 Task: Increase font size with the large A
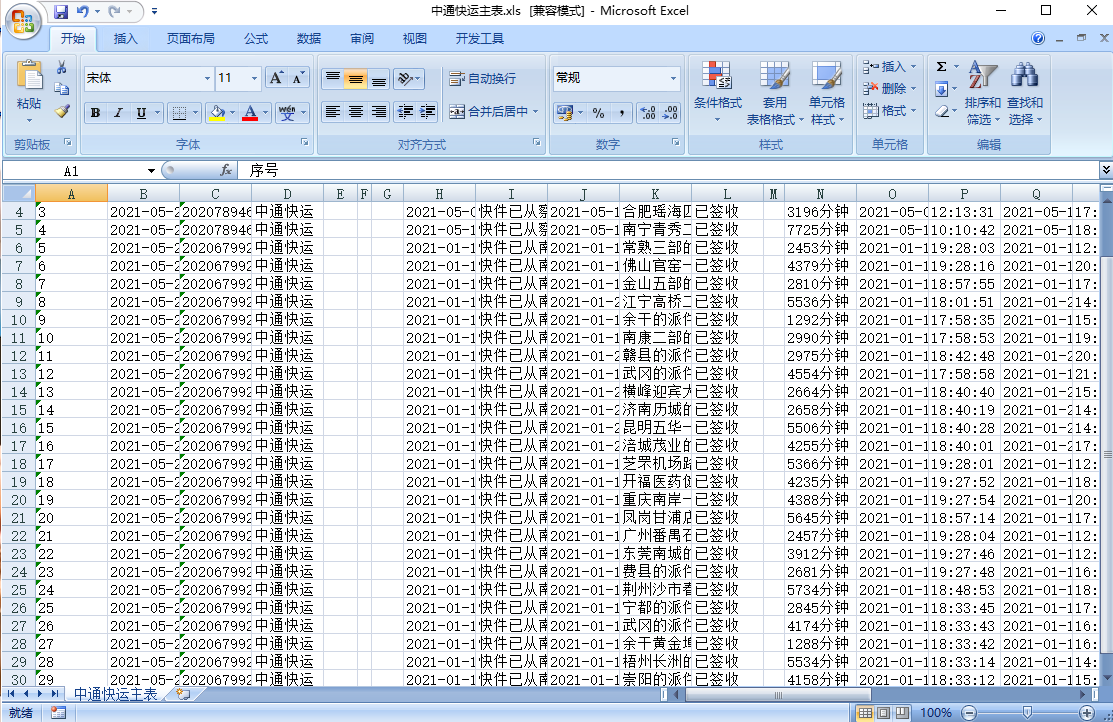pyautogui.click(x=276, y=78)
